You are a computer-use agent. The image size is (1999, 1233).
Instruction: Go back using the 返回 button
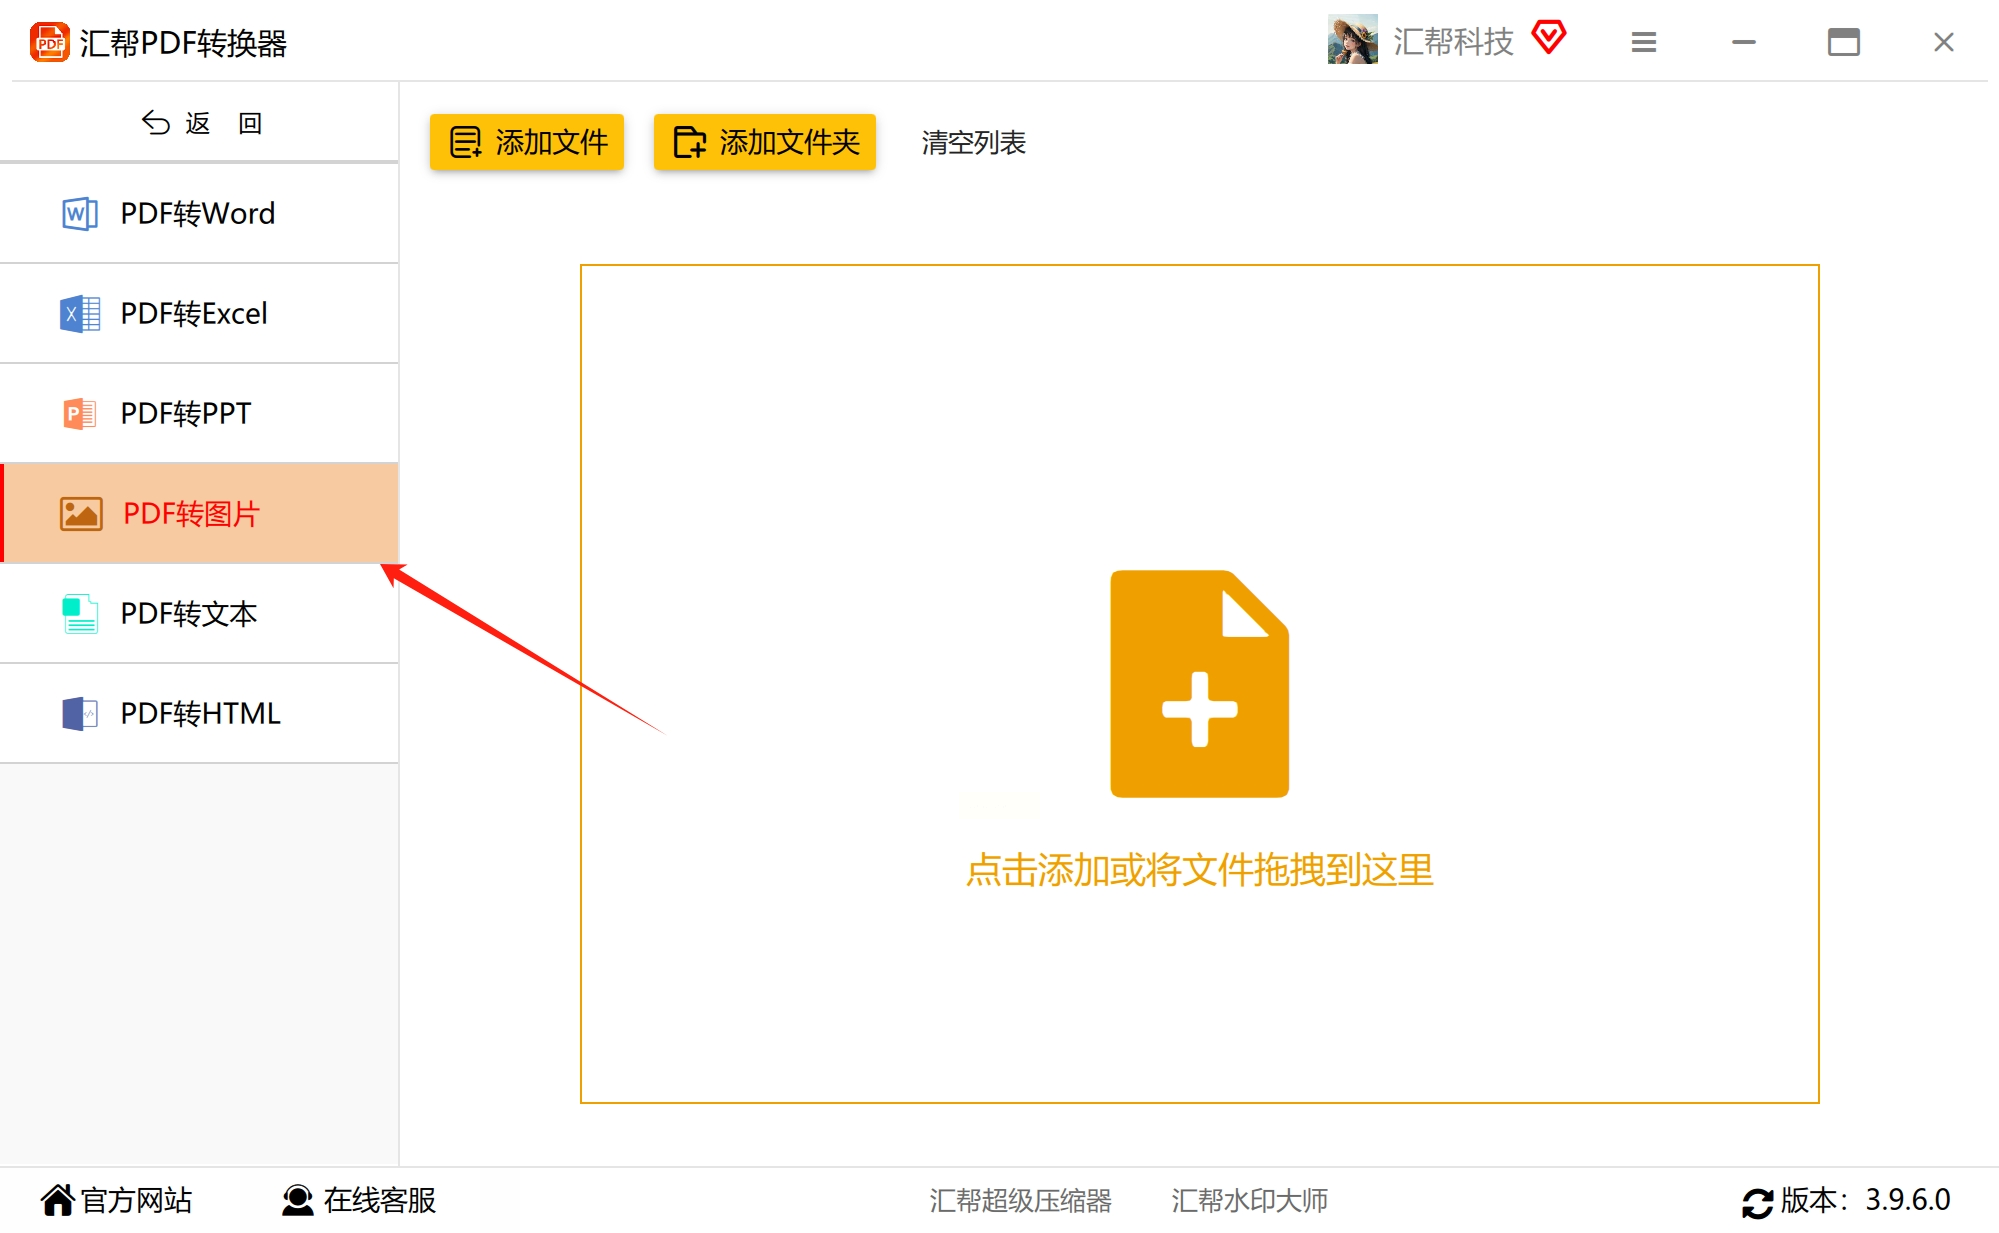click(200, 123)
